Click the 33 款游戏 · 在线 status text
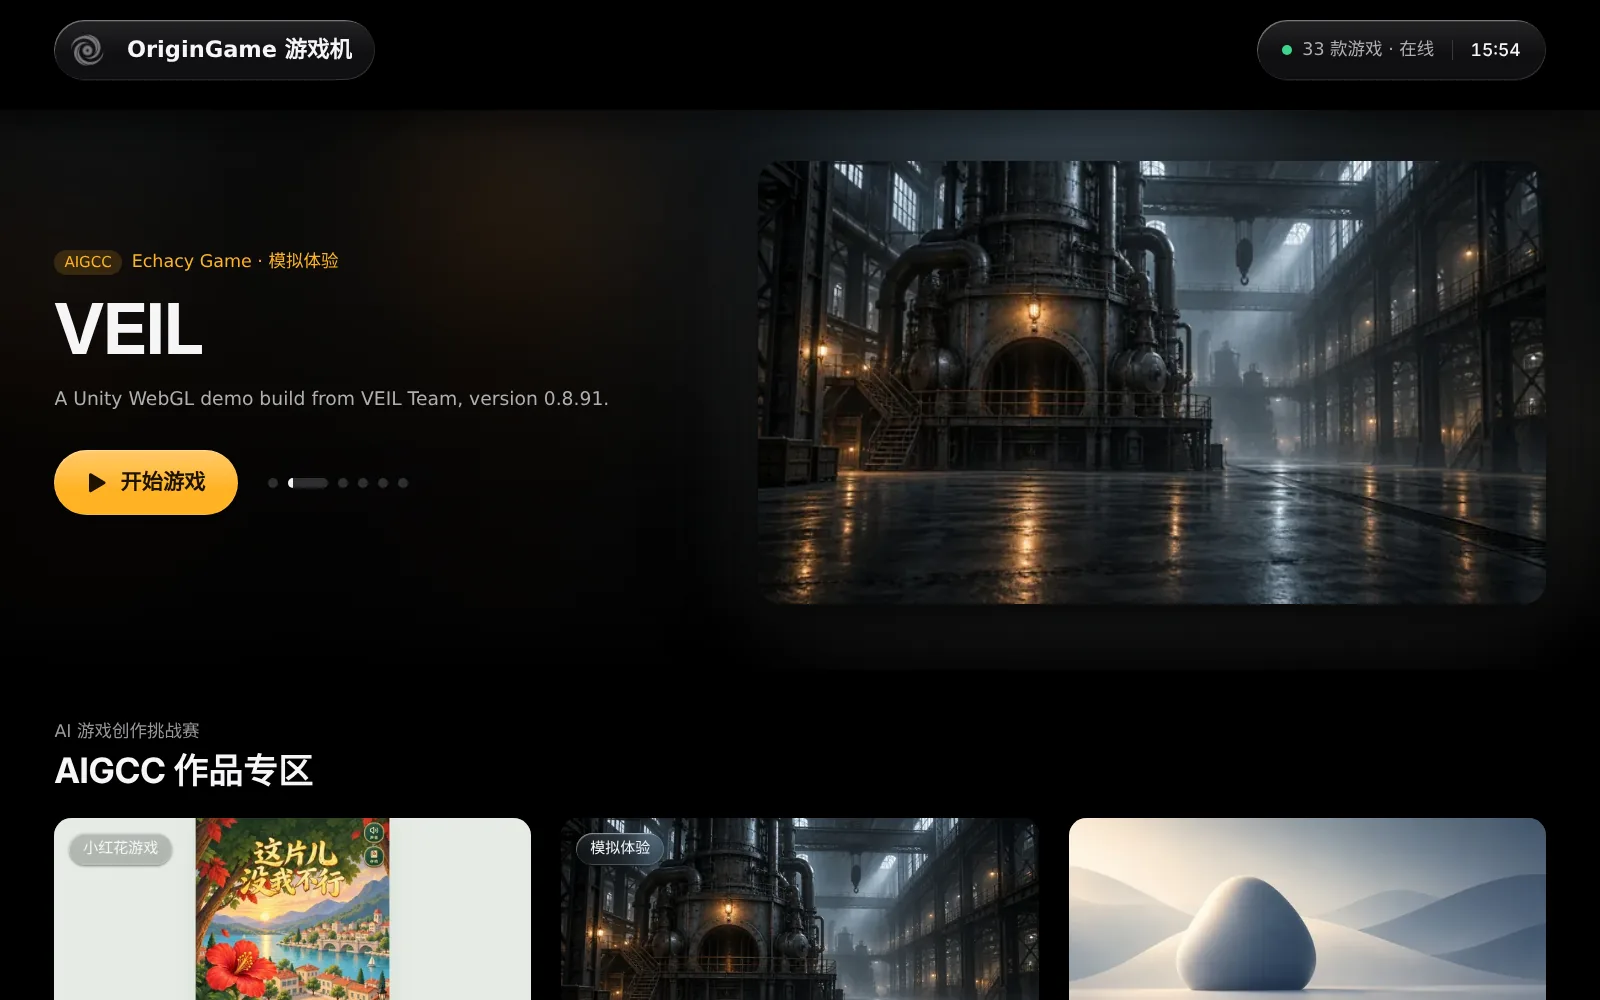The width and height of the screenshot is (1600, 1000). tap(1368, 49)
